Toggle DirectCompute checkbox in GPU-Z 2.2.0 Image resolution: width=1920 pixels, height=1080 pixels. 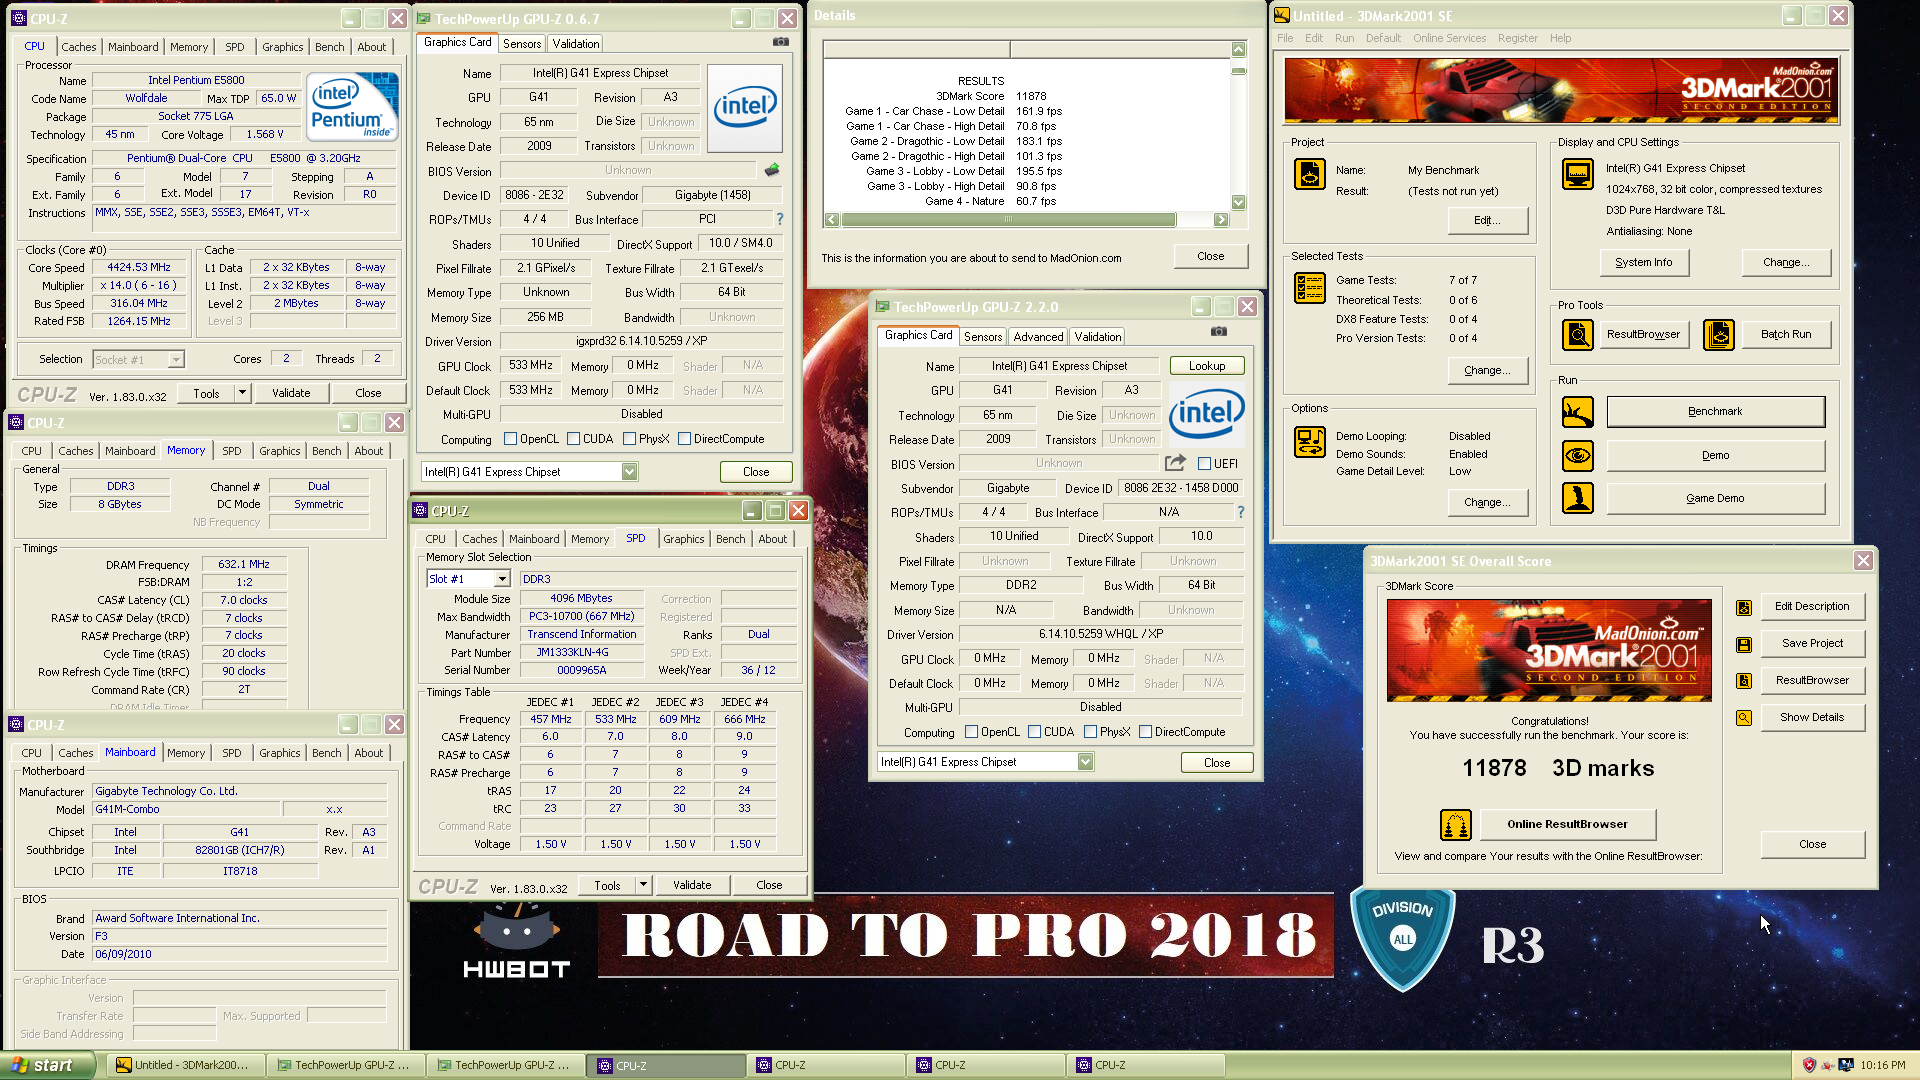(1145, 732)
